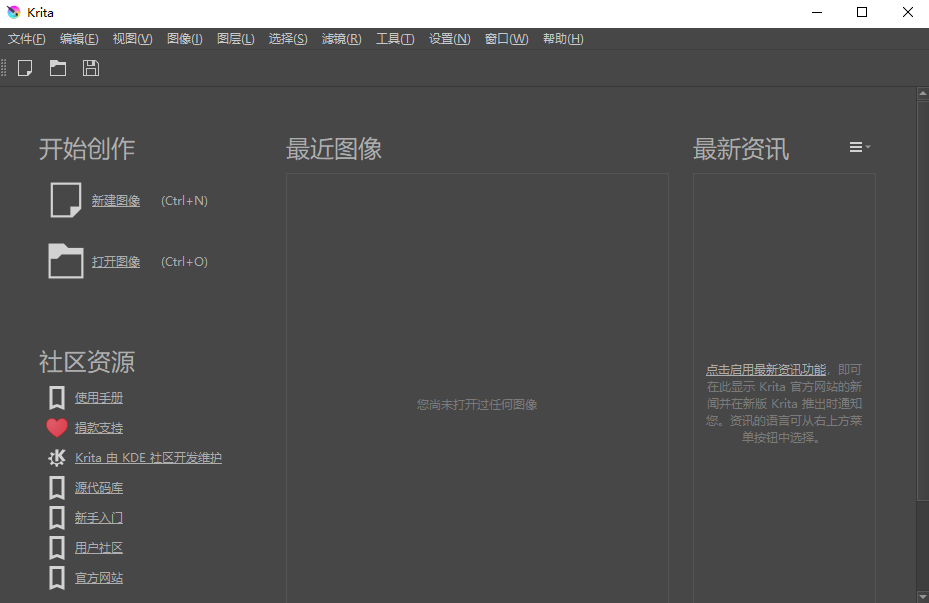Click the large folder icon beside 打开图像

[x=66, y=261]
